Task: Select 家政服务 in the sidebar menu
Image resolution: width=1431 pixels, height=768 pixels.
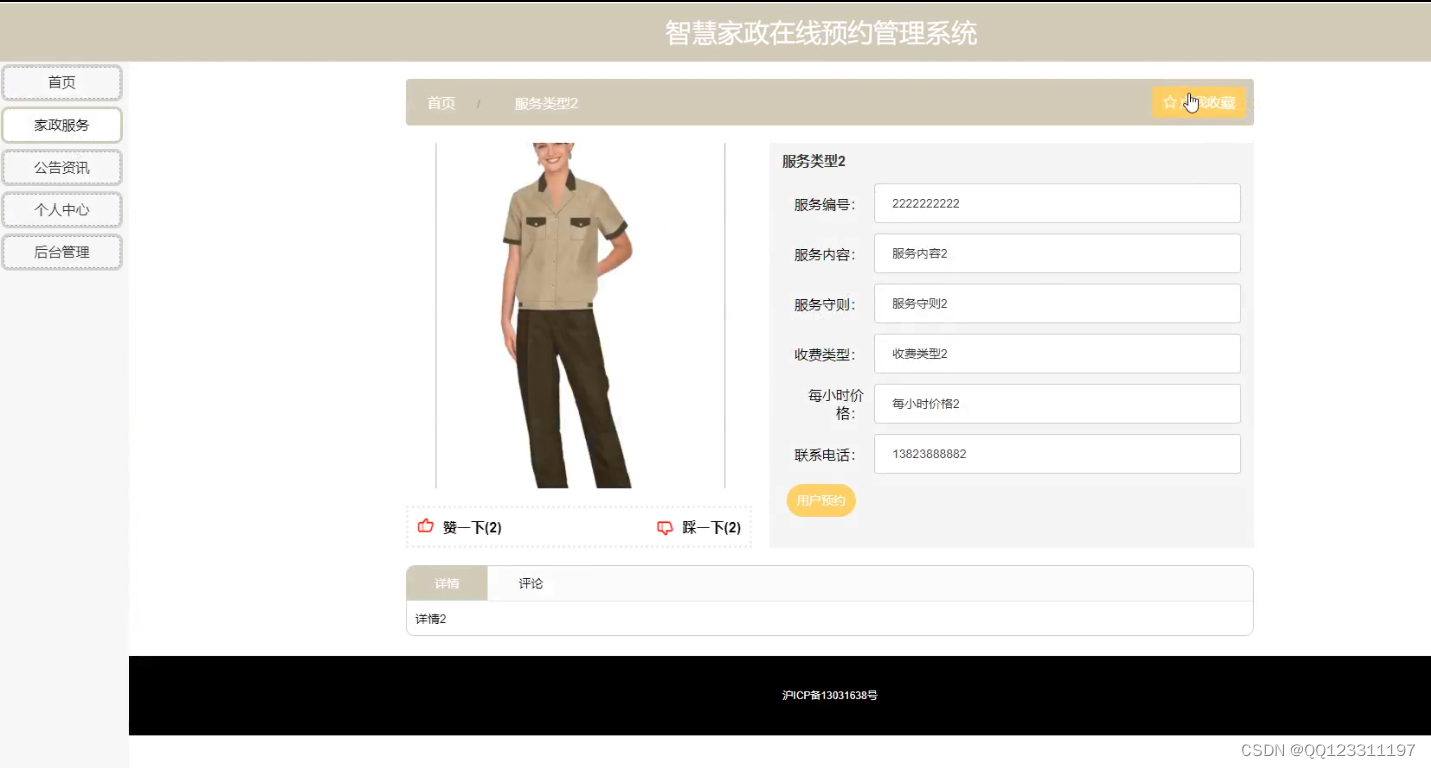Action: coord(62,125)
